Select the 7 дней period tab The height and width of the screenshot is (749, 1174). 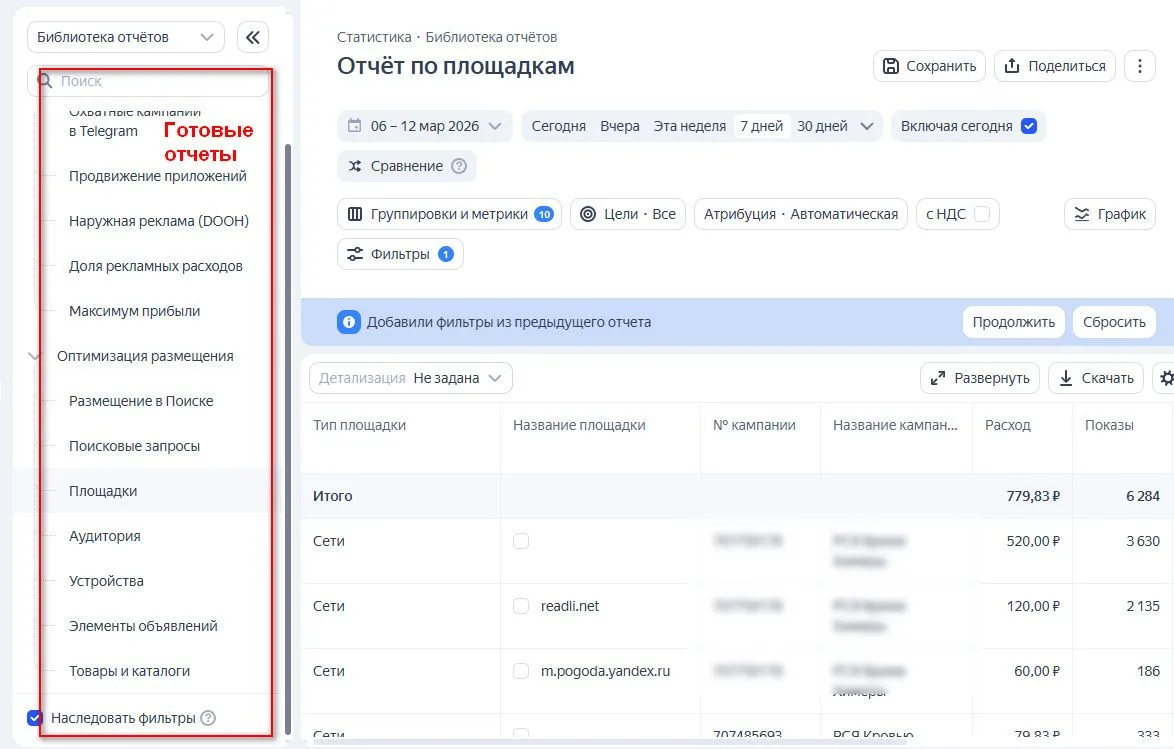click(761, 126)
